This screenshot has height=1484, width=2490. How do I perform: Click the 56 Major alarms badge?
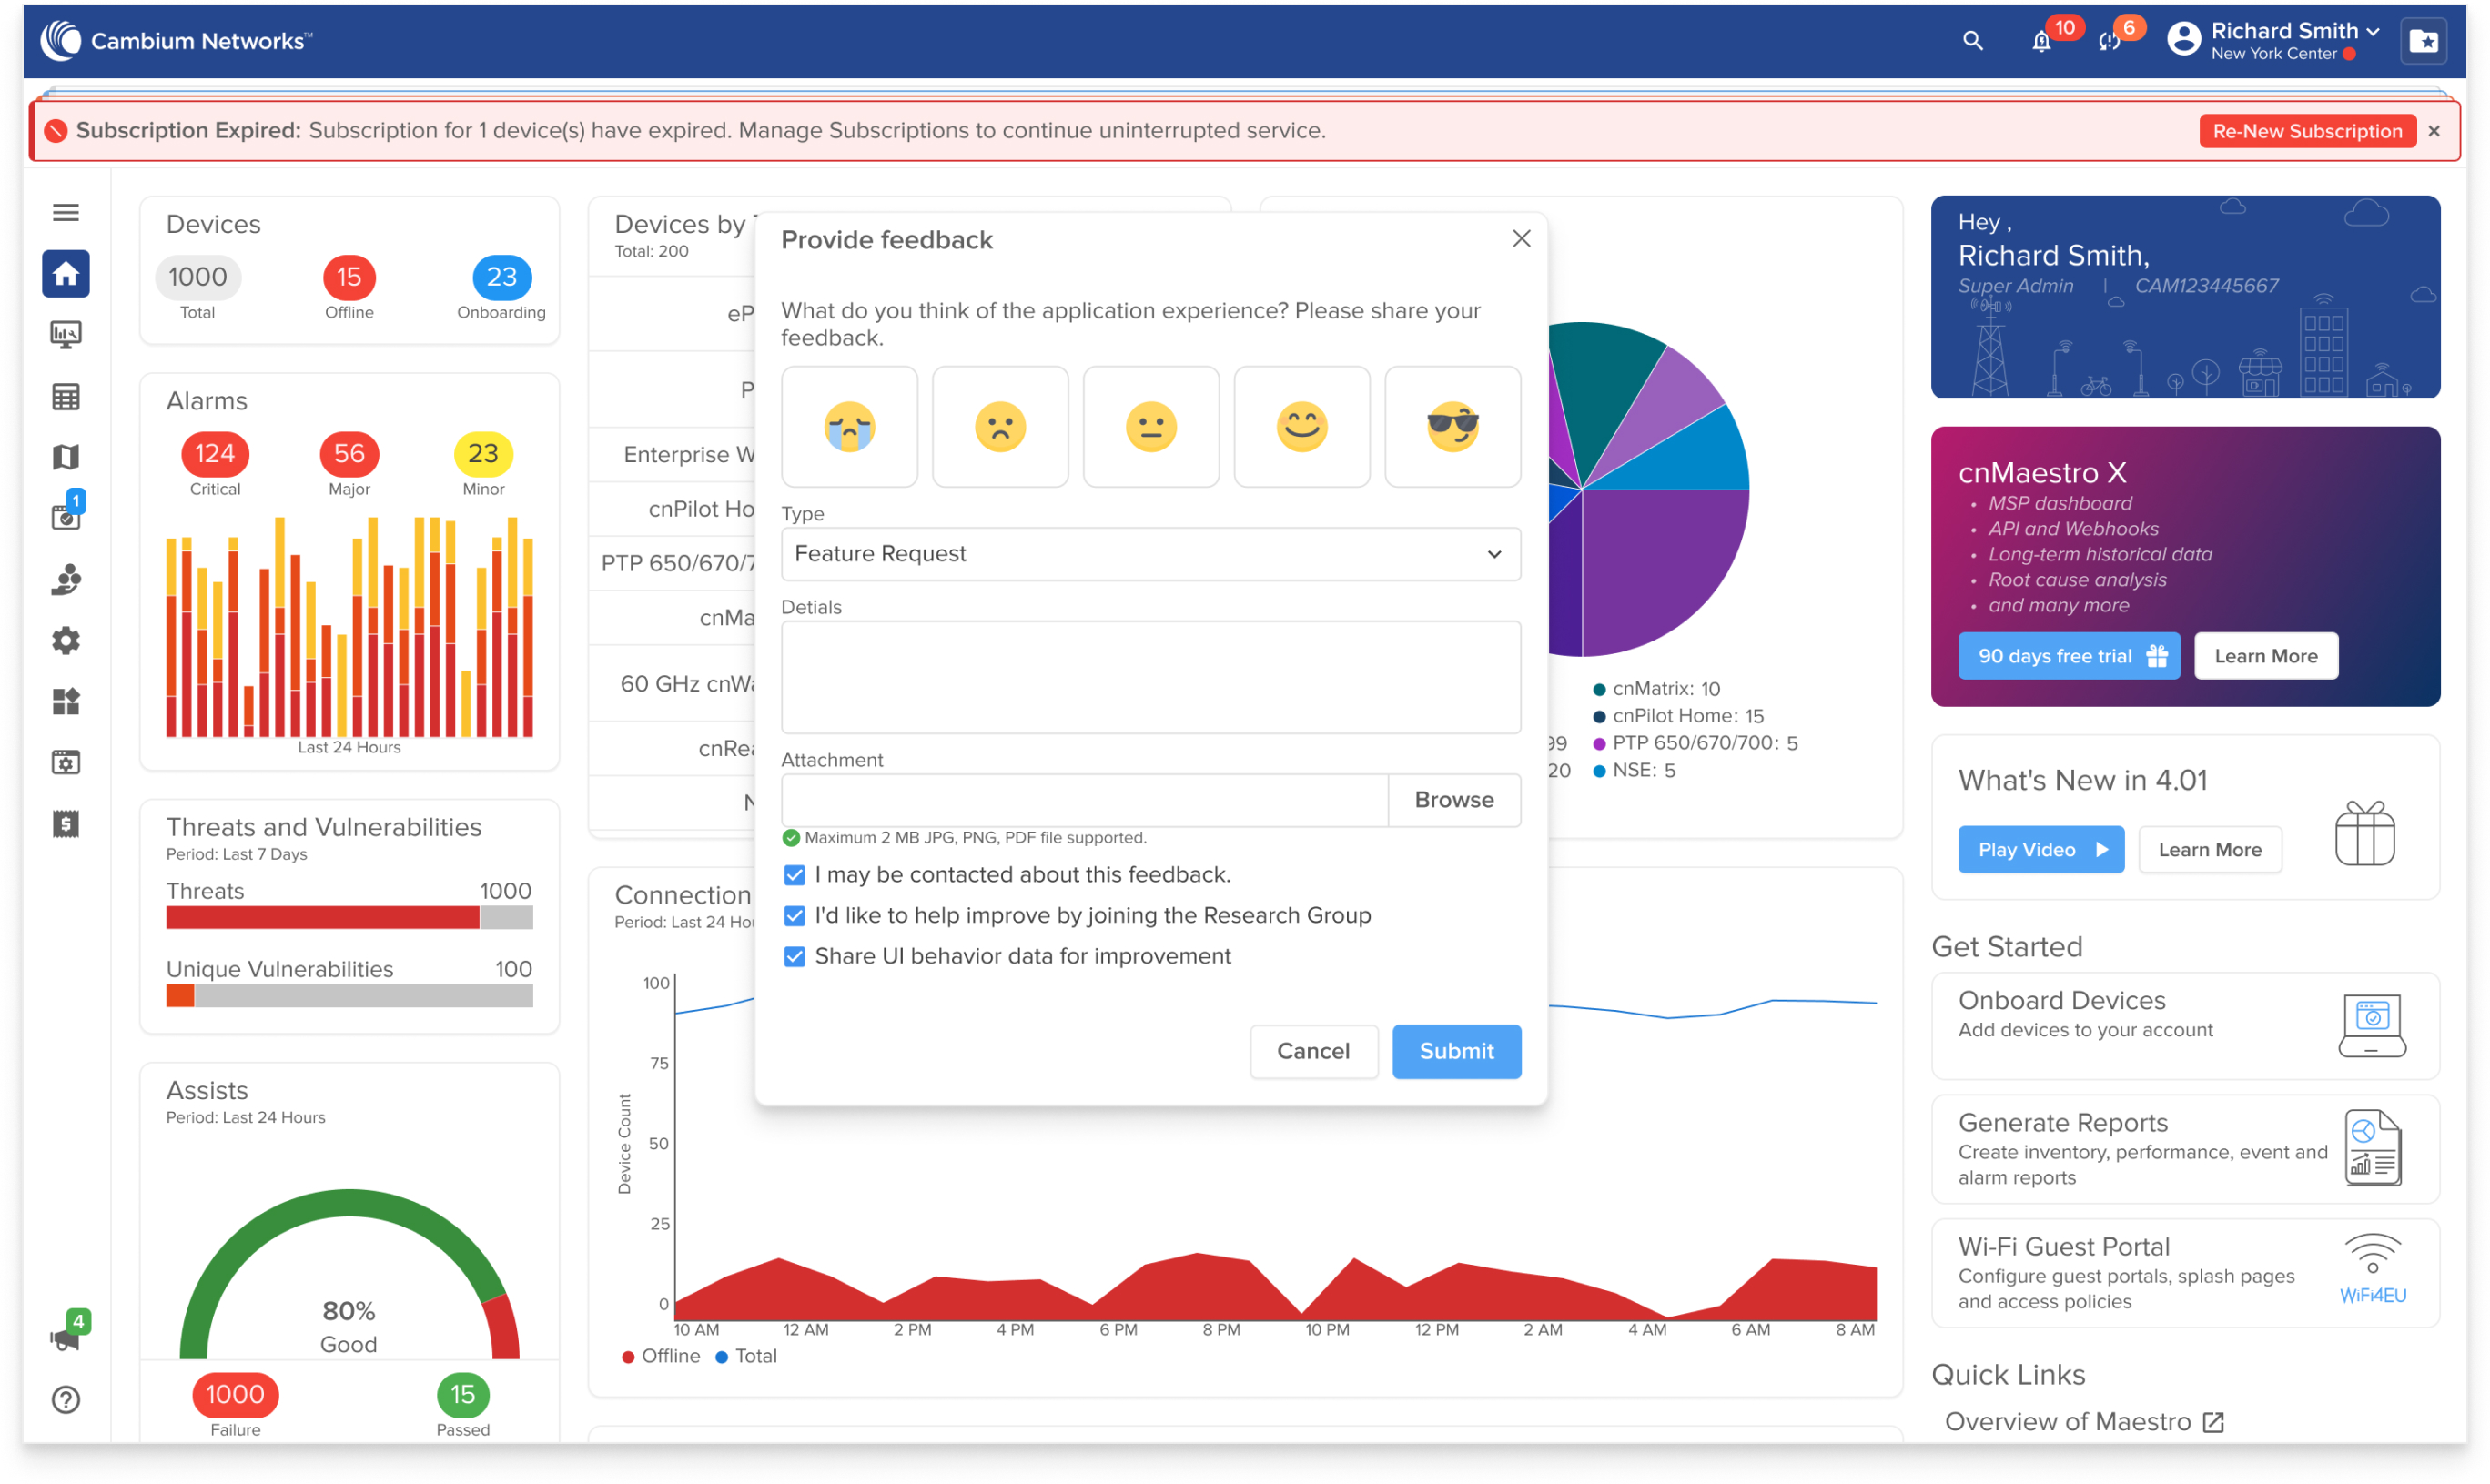349,454
